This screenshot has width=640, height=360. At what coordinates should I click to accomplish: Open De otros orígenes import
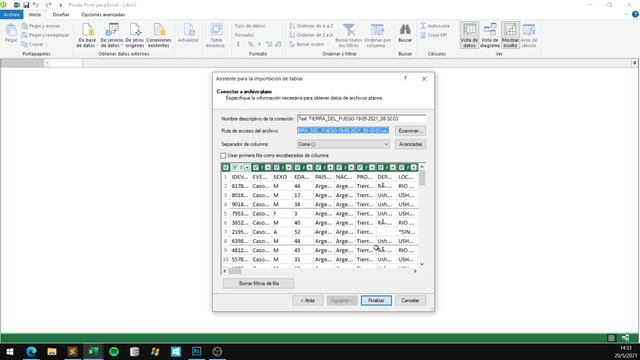point(135,36)
